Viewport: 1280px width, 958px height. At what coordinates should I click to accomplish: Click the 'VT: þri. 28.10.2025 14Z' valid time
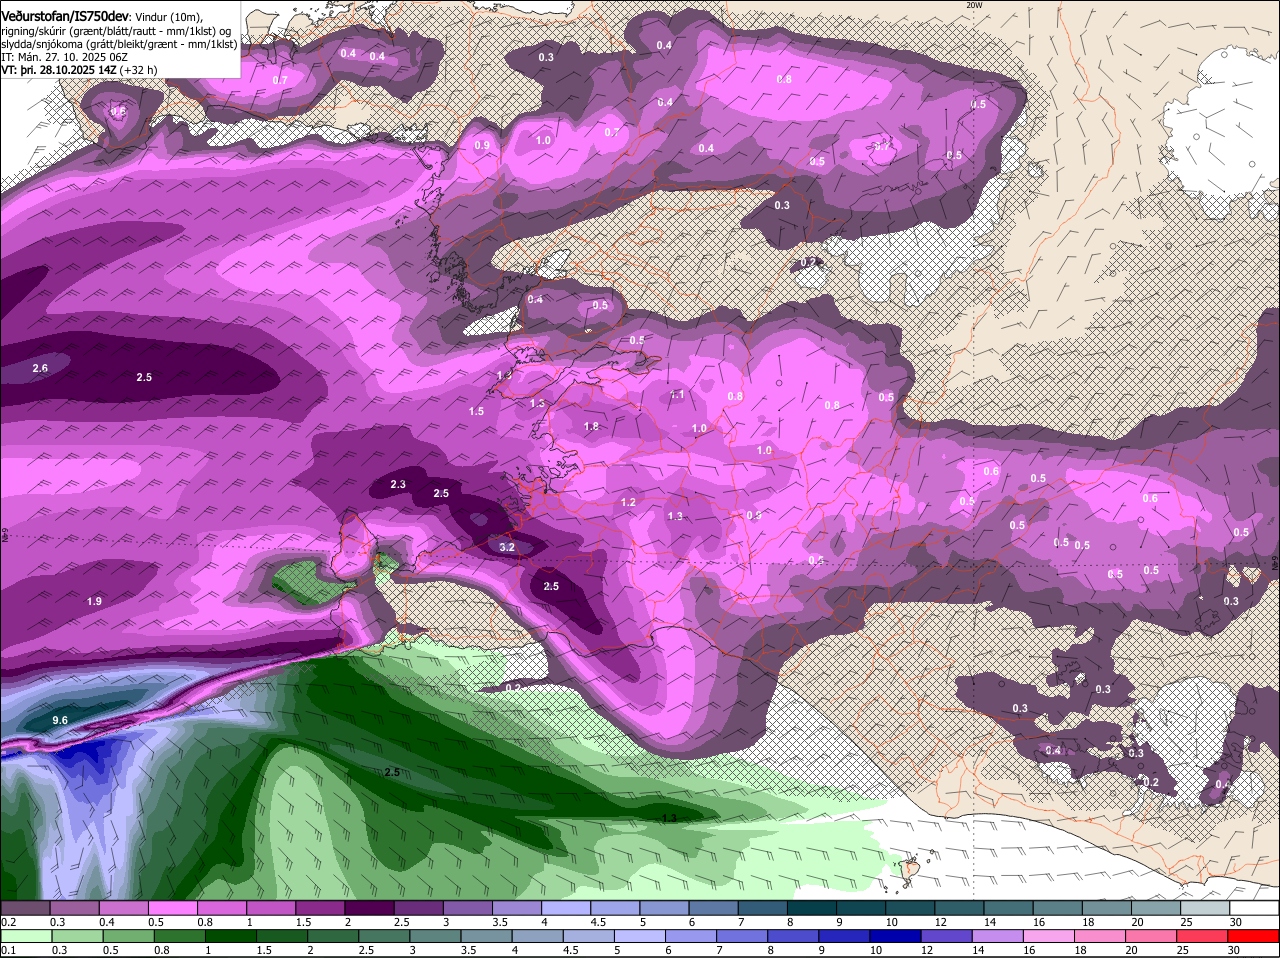click(60, 70)
